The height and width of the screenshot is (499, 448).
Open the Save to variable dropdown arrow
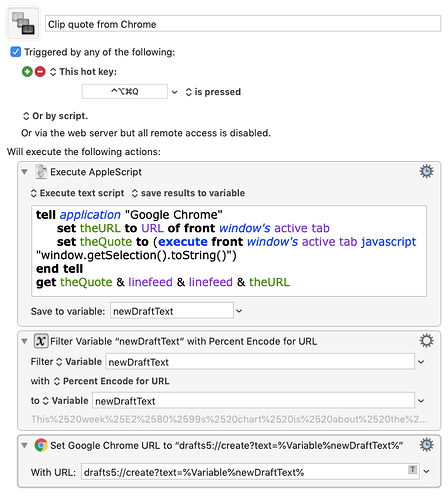239,311
